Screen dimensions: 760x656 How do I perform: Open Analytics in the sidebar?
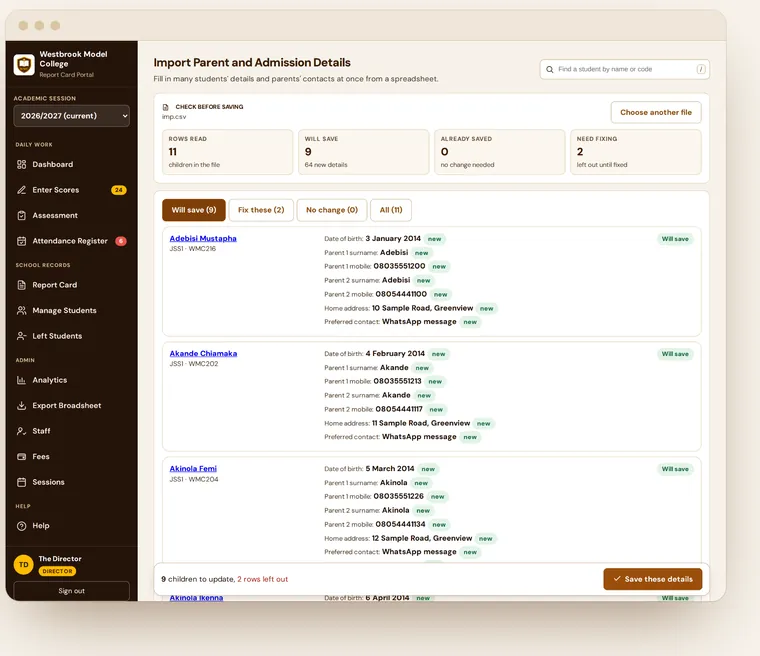point(72,380)
